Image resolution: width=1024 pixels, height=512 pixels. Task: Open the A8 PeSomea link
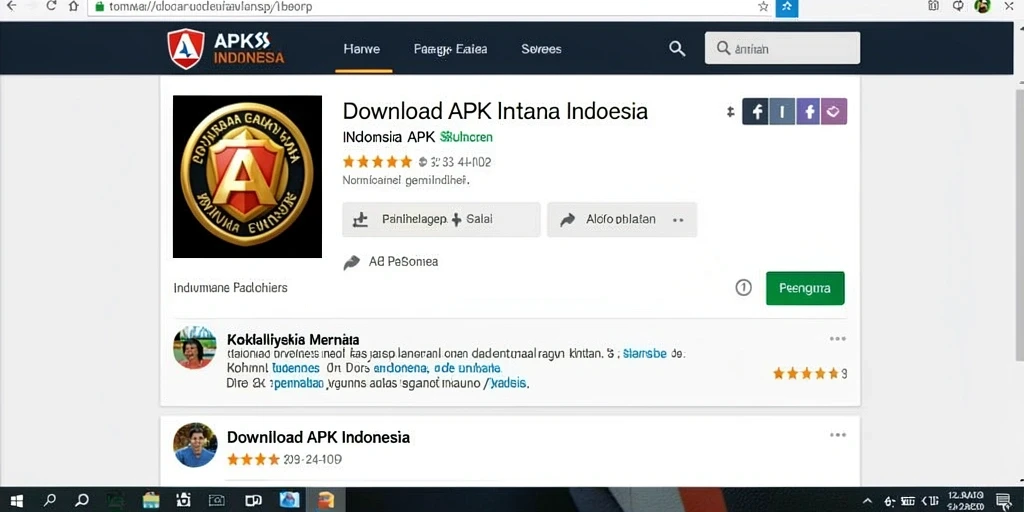click(x=391, y=262)
